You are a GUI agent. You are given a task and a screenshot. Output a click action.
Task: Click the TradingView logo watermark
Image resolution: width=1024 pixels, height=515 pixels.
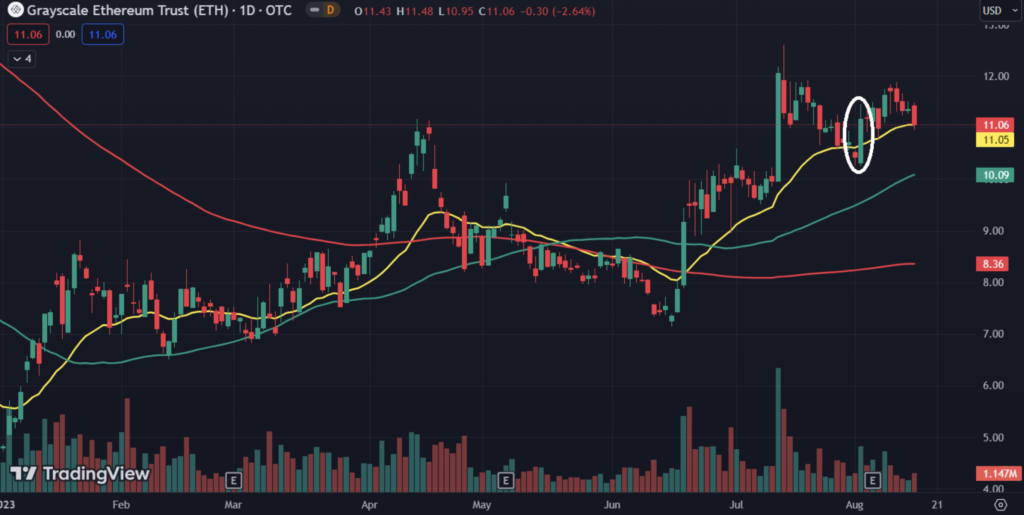(x=80, y=473)
